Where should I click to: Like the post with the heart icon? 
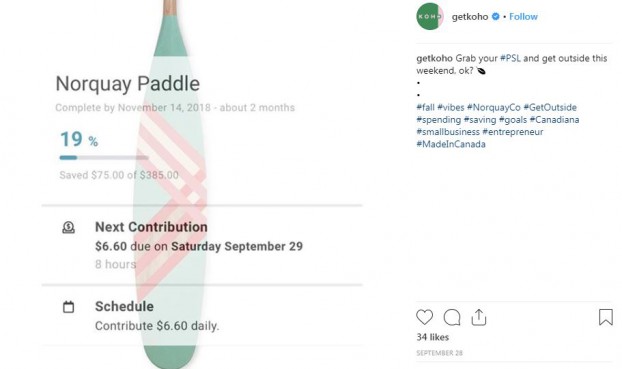point(424,317)
